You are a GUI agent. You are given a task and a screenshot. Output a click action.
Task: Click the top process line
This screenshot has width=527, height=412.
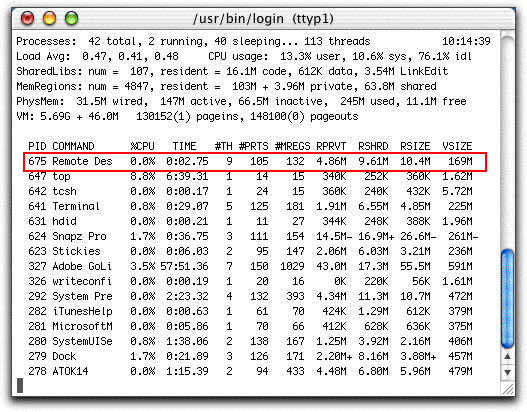[250, 176]
